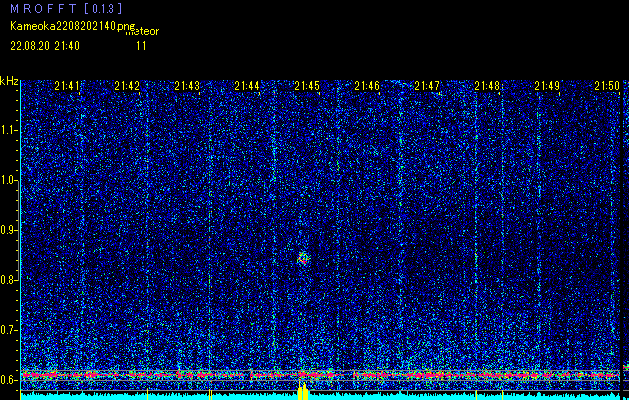Click the 0.6 kHz axis label
Viewport: 629px width, 400px height.
point(9,380)
